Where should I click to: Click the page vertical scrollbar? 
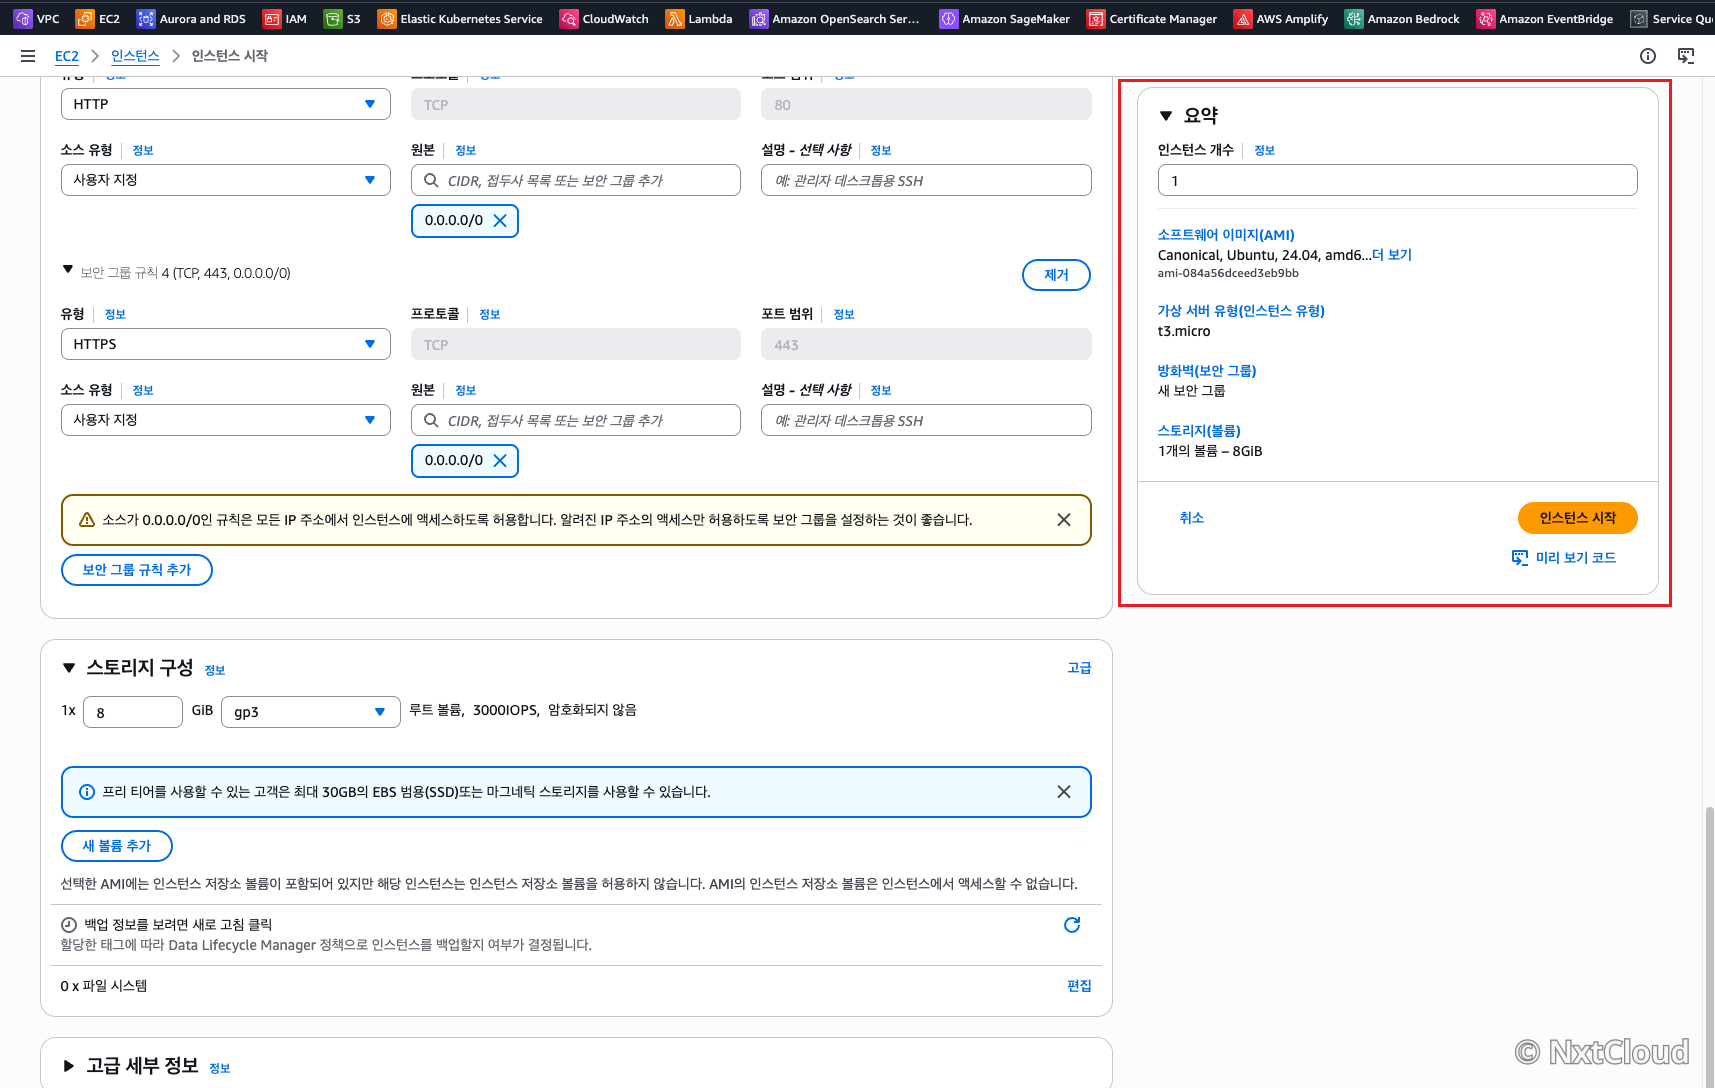[1709, 945]
